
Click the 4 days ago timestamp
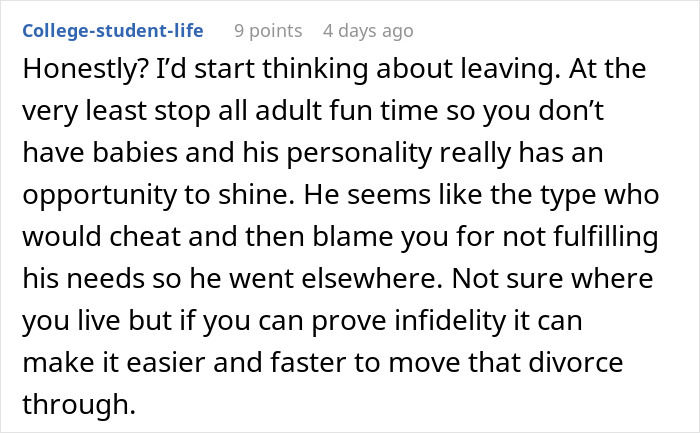click(368, 31)
